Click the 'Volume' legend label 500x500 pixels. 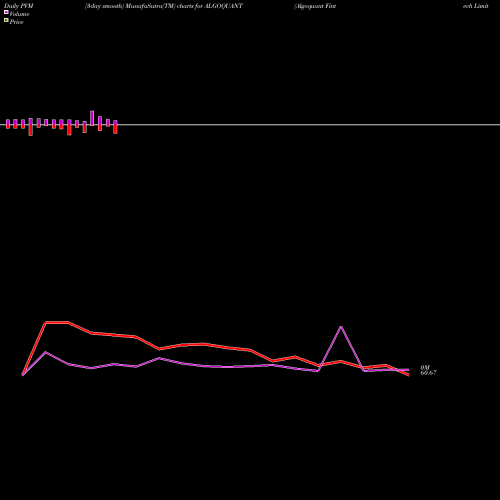(19, 14)
